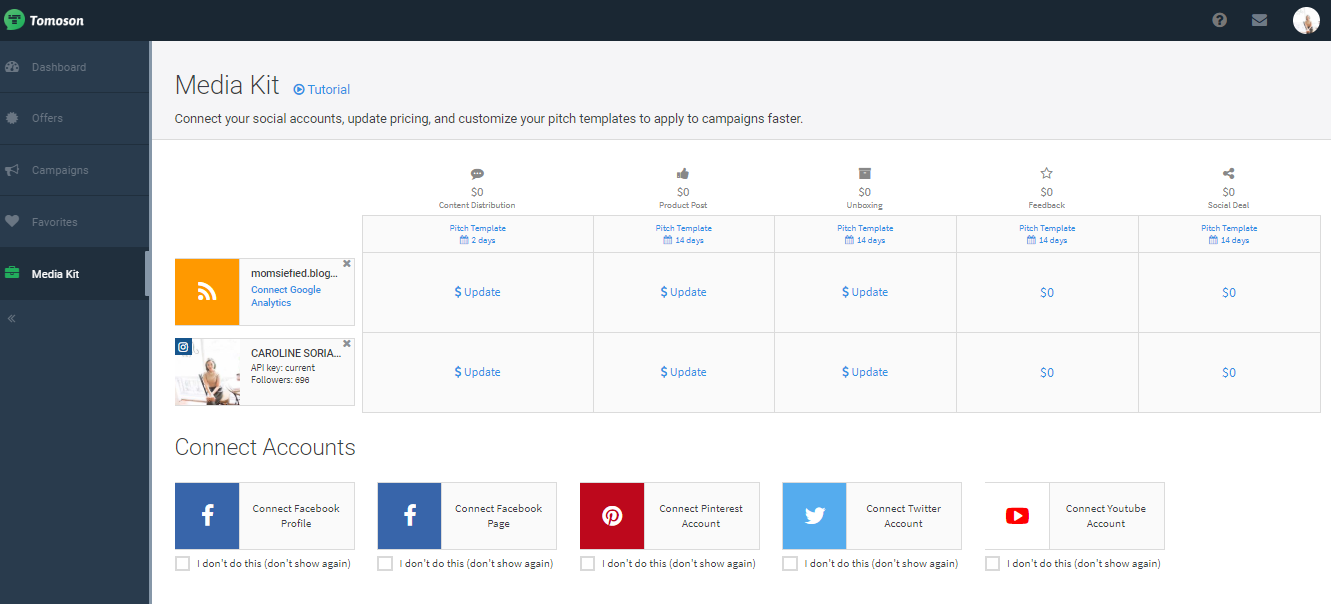The width and height of the screenshot is (1331, 604).
Task: Open the user profile avatar
Action: point(1306,20)
